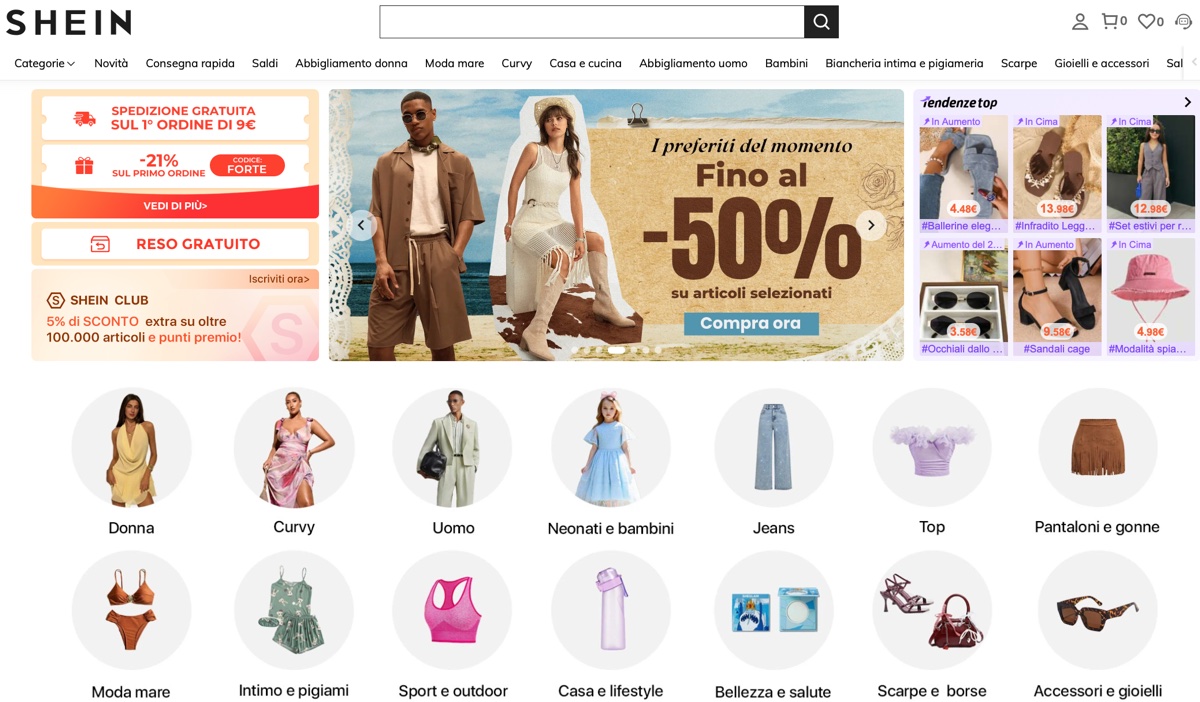Follow the VEDI DI PIÙ link
Viewport: 1200px width, 702px height.
tap(174, 208)
